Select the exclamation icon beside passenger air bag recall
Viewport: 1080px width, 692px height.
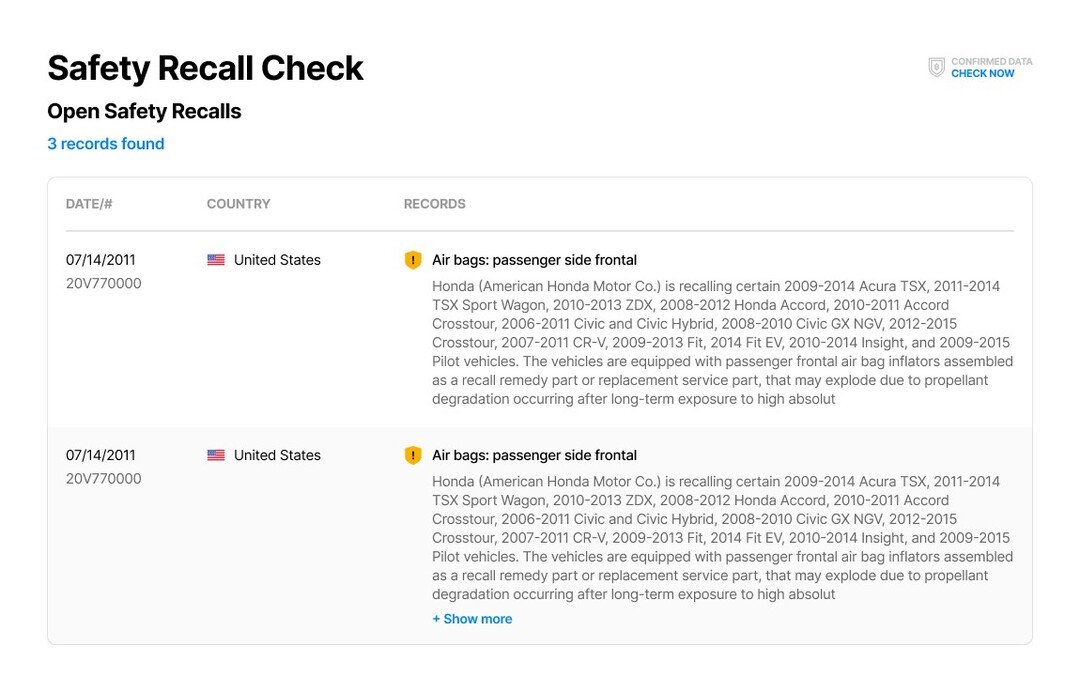(413, 260)
